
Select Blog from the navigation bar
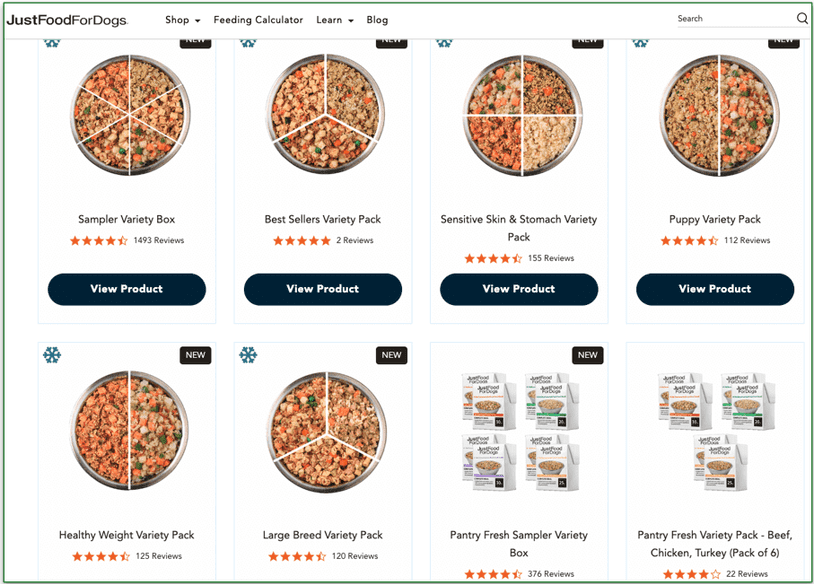pyautogui.click(x=377, y=19)
